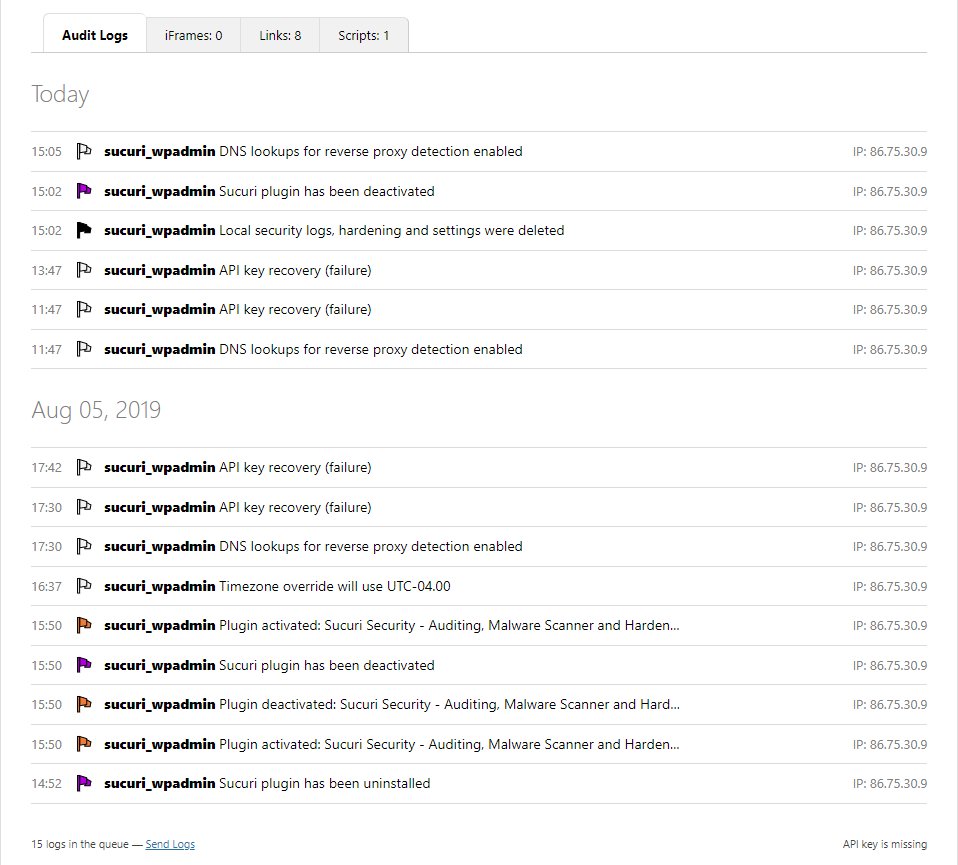
Task: Click the flag icon on the 13:47 API key recovery
Action: (x=84, y=270)
